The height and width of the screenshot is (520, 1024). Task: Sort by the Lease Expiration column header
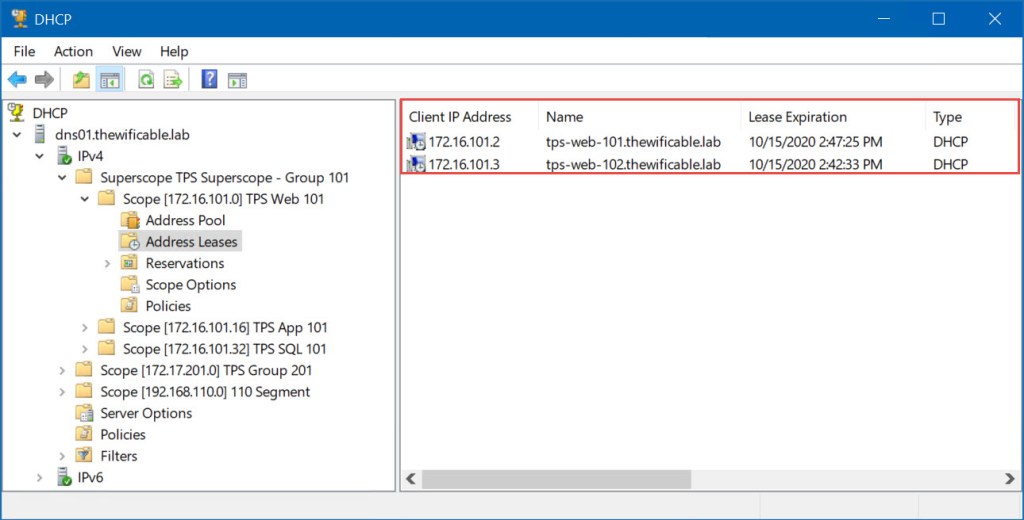tap(797, 117)
